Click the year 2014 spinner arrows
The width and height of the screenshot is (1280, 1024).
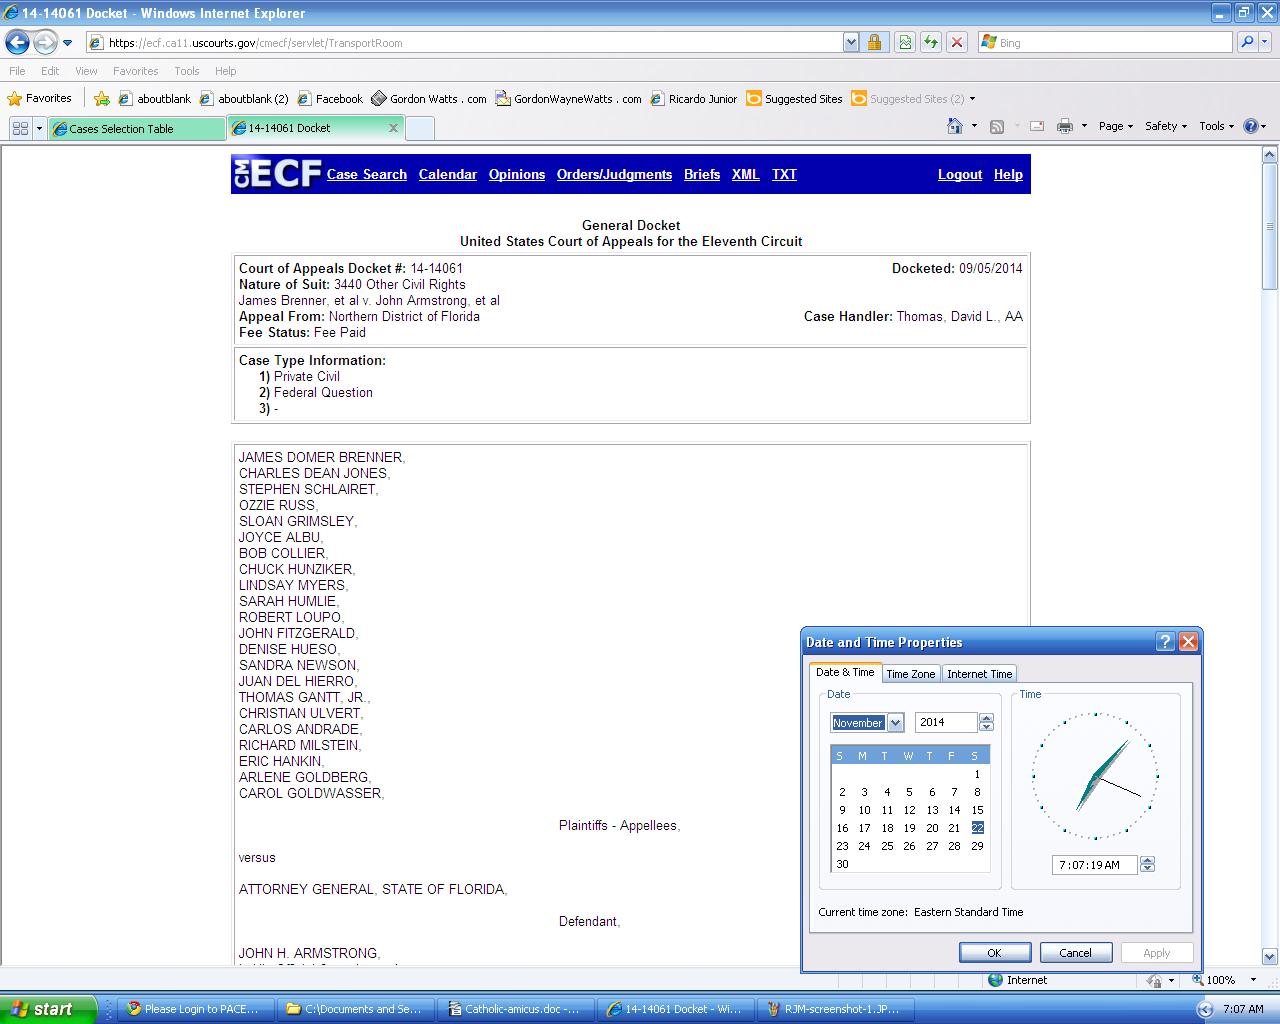click(986, 722)
